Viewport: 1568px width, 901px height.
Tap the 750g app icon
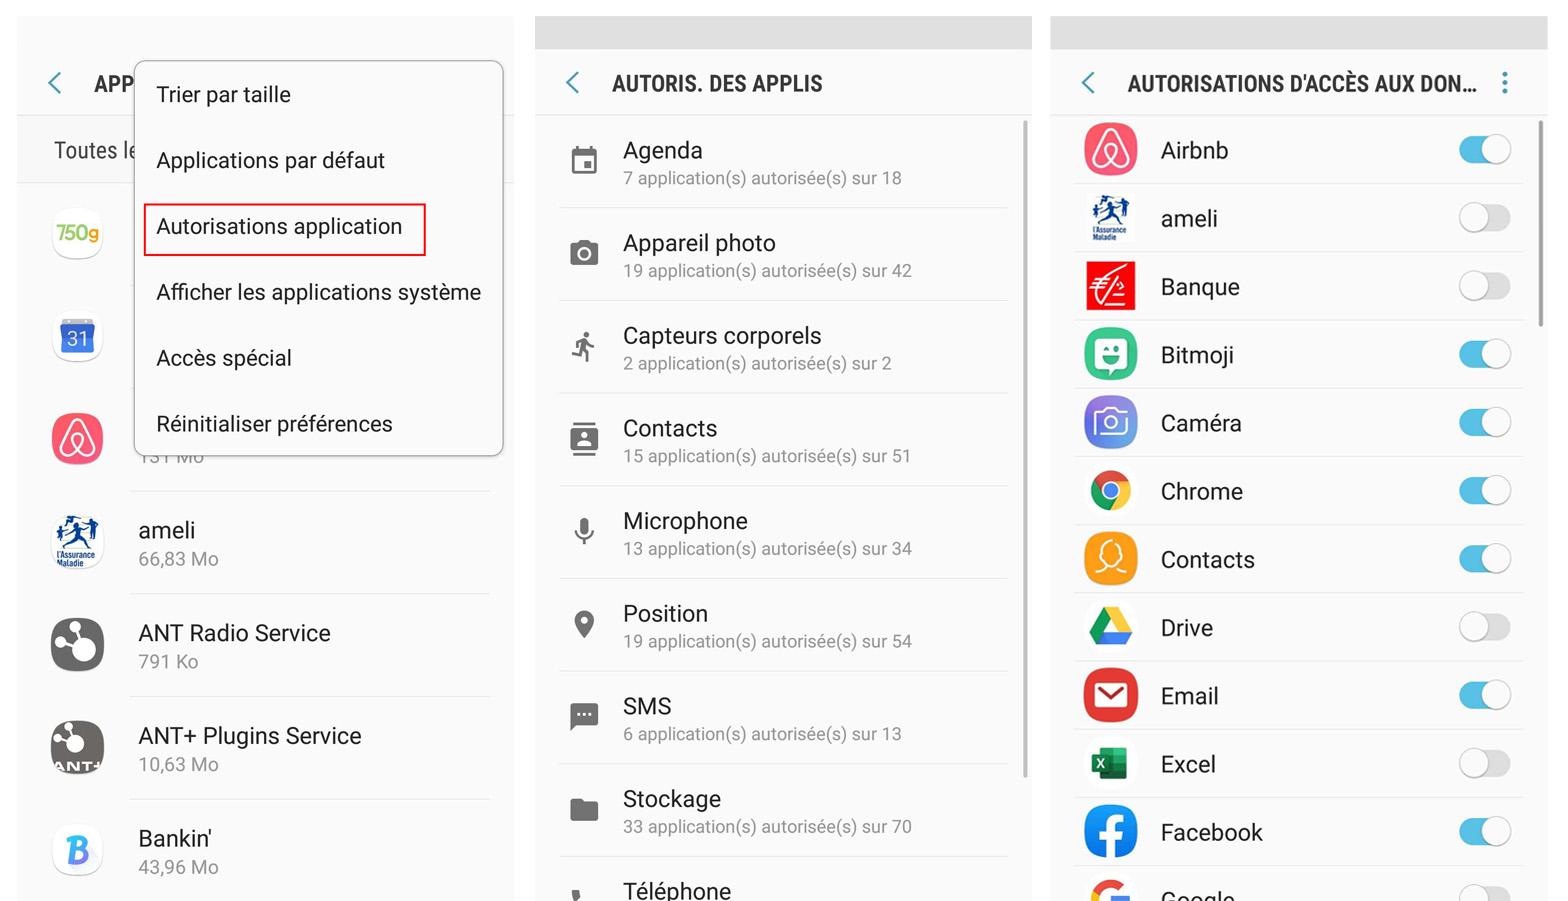77,234
